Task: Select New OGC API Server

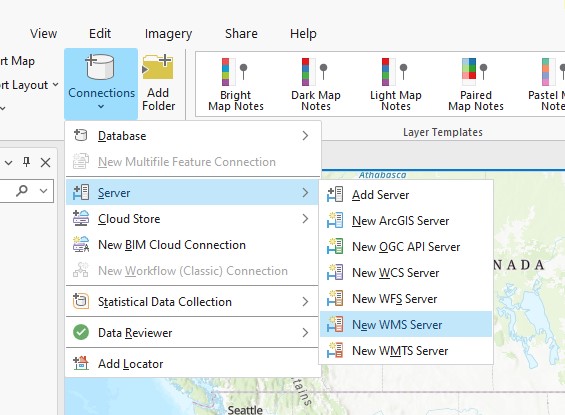Action: [406, 247]
